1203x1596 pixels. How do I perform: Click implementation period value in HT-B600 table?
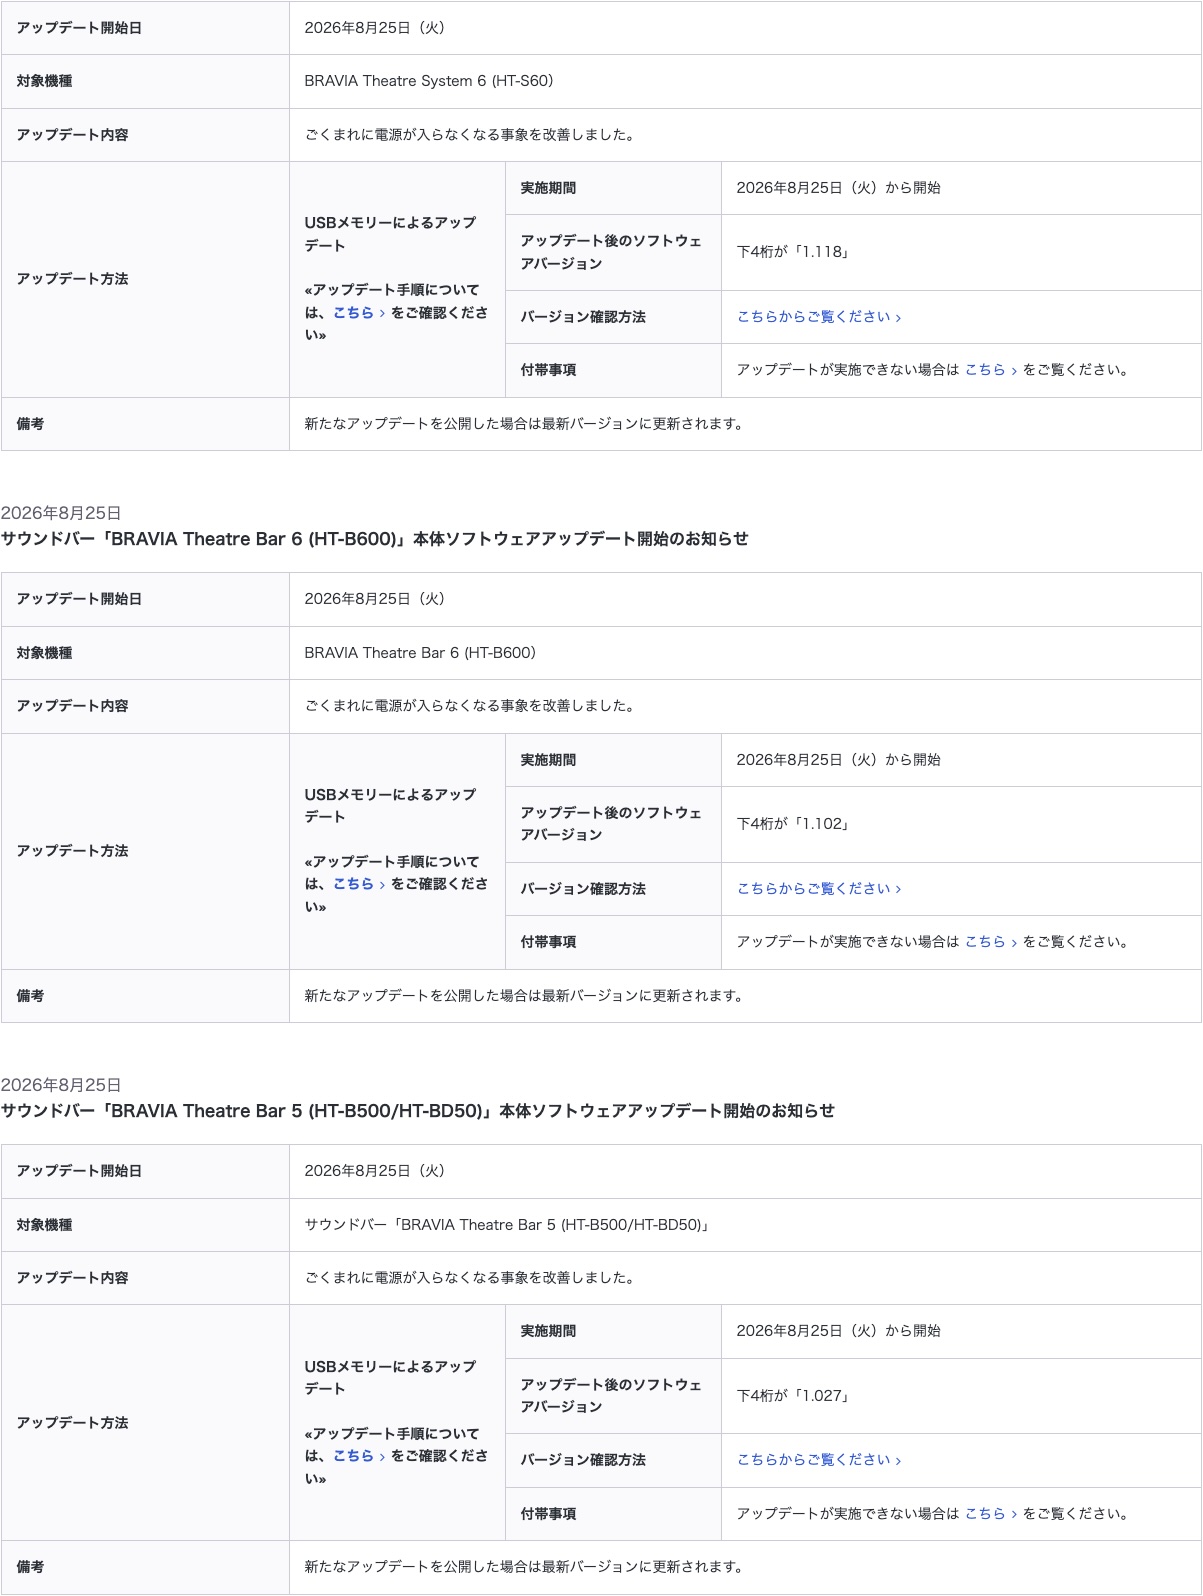838,760
